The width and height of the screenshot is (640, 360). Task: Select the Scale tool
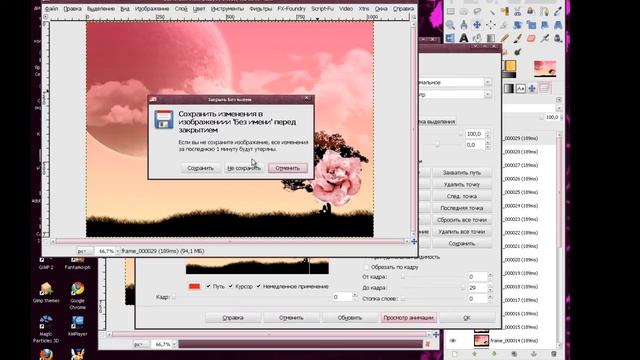coord(531,25)
